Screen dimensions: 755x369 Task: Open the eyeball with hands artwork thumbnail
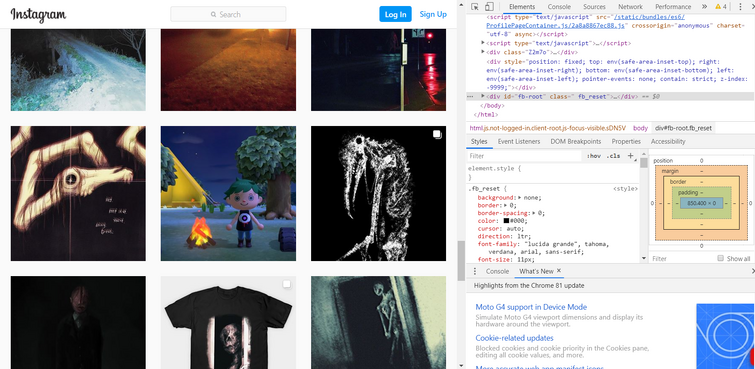(x=78, y=194)
